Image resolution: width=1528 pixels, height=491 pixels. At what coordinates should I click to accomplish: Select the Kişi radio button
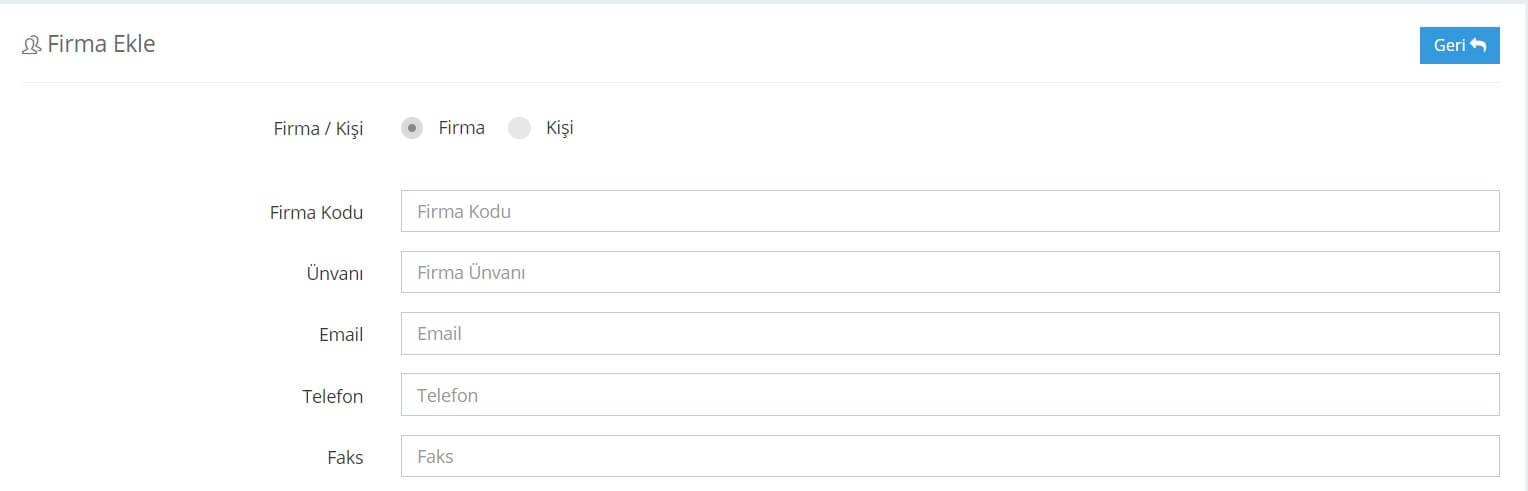coord(519,128)
